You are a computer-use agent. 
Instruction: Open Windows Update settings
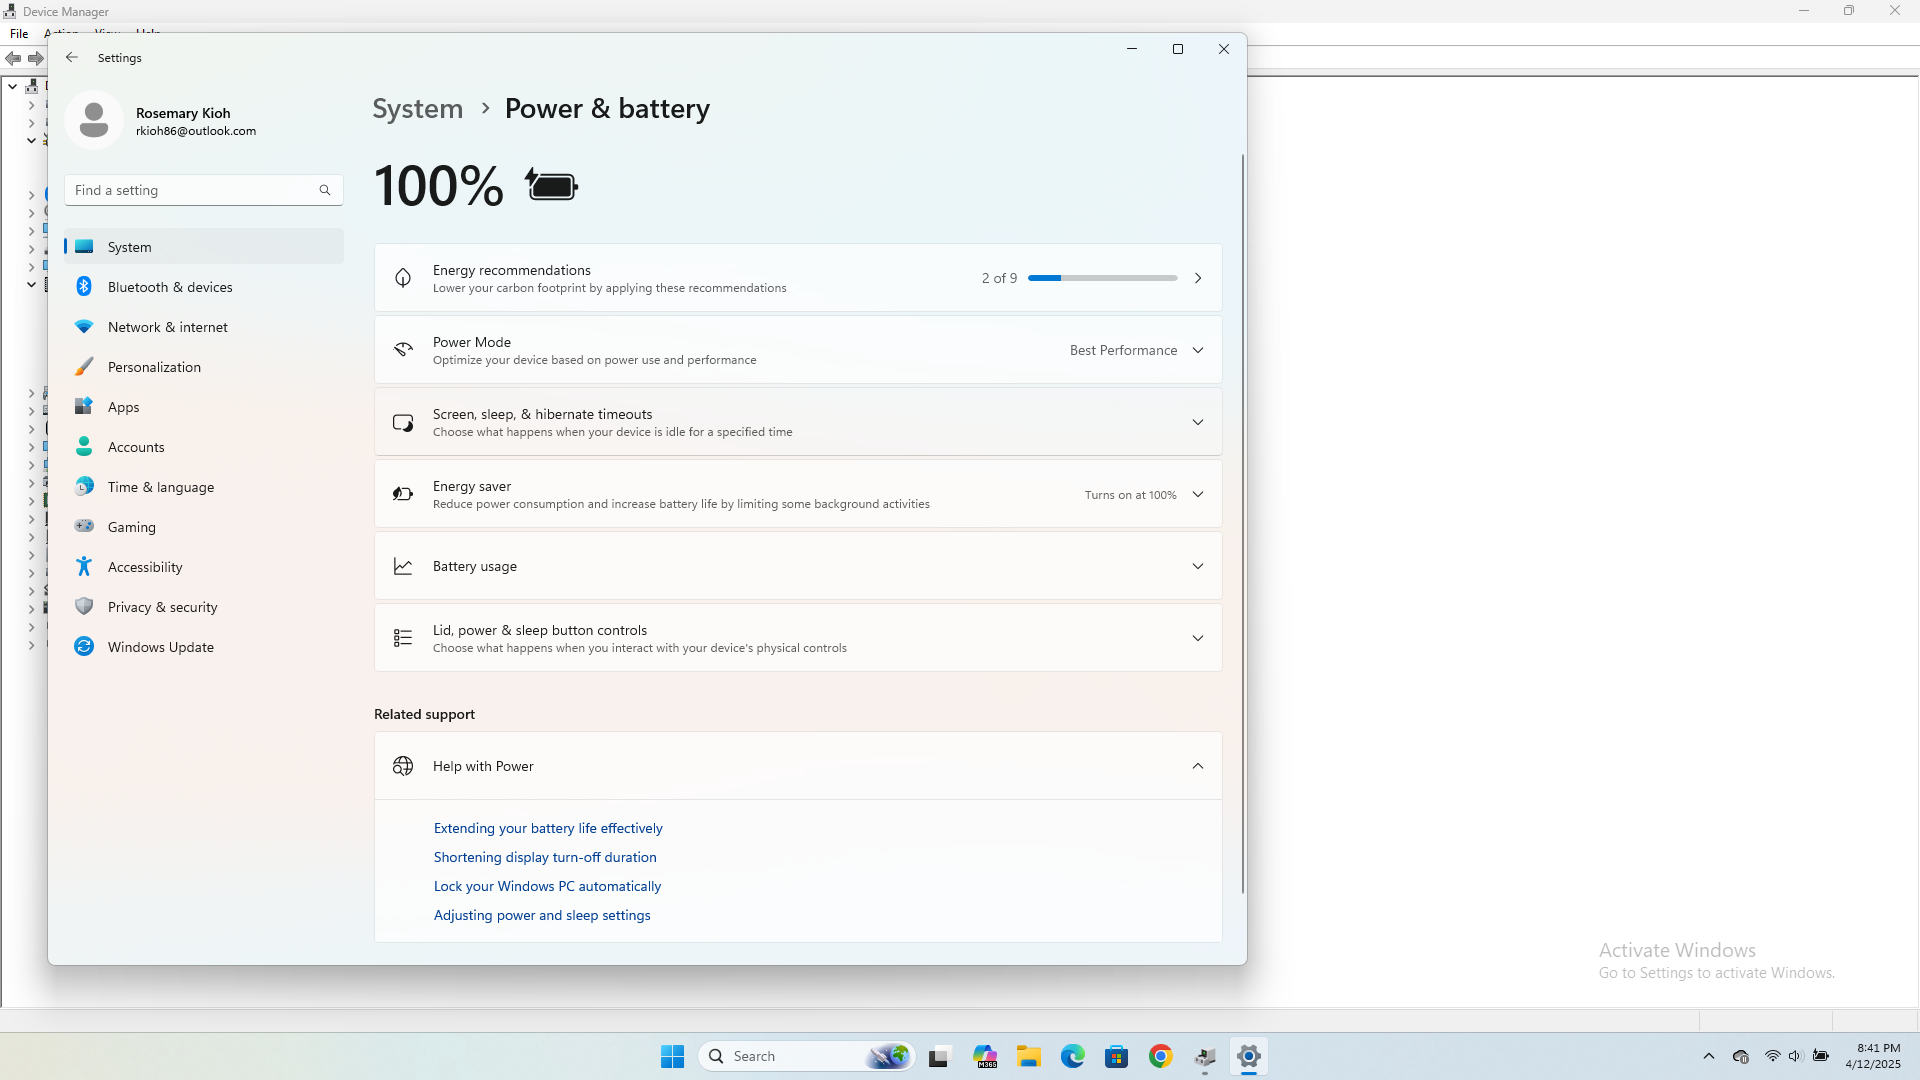click(204, 647)
